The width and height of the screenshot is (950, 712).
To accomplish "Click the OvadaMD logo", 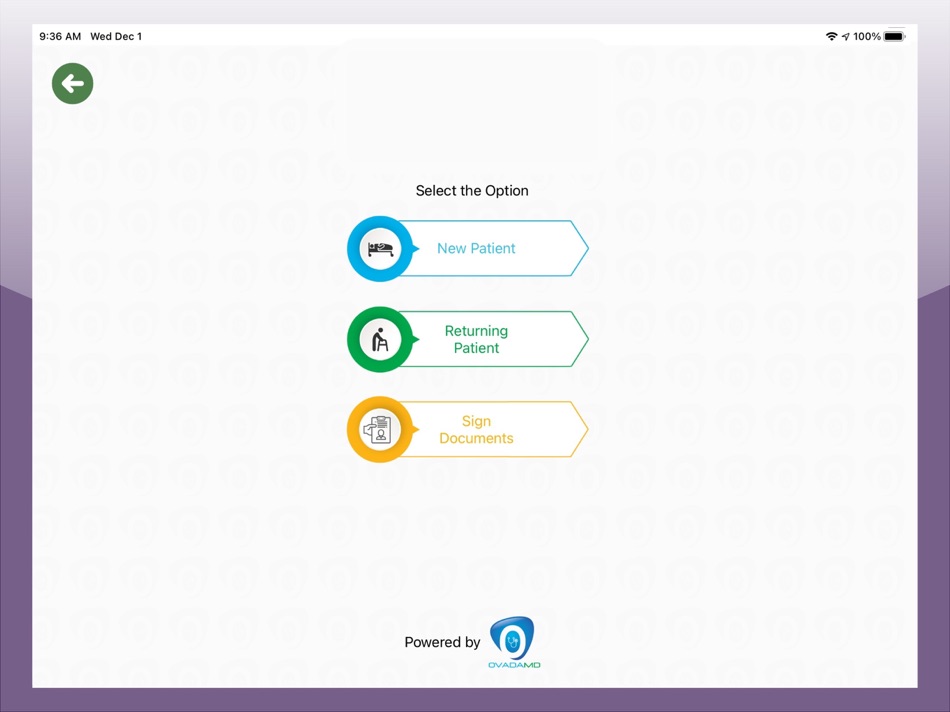I will (514, 642).
